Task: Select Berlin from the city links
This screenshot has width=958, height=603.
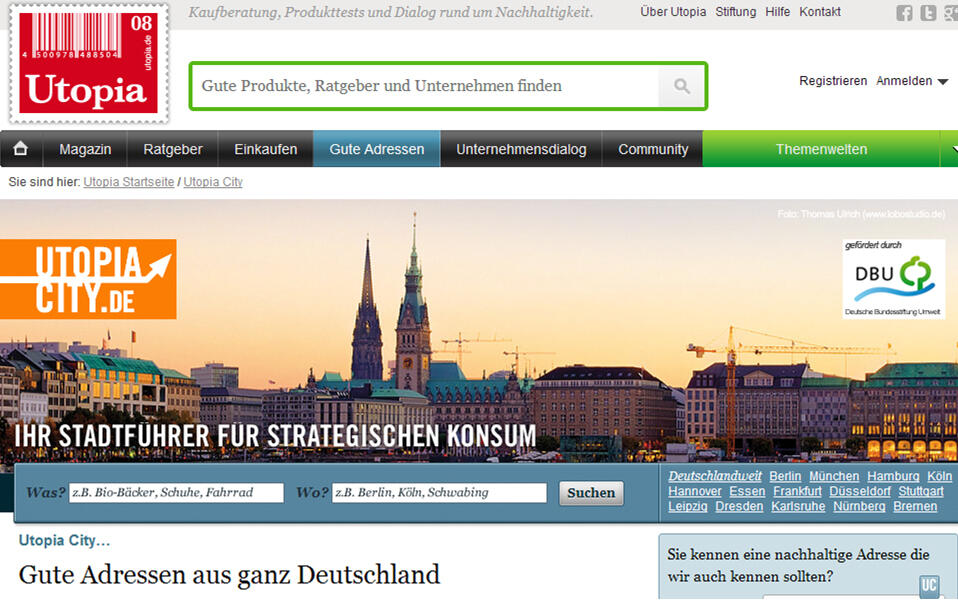Action: (x=785, y=476)
